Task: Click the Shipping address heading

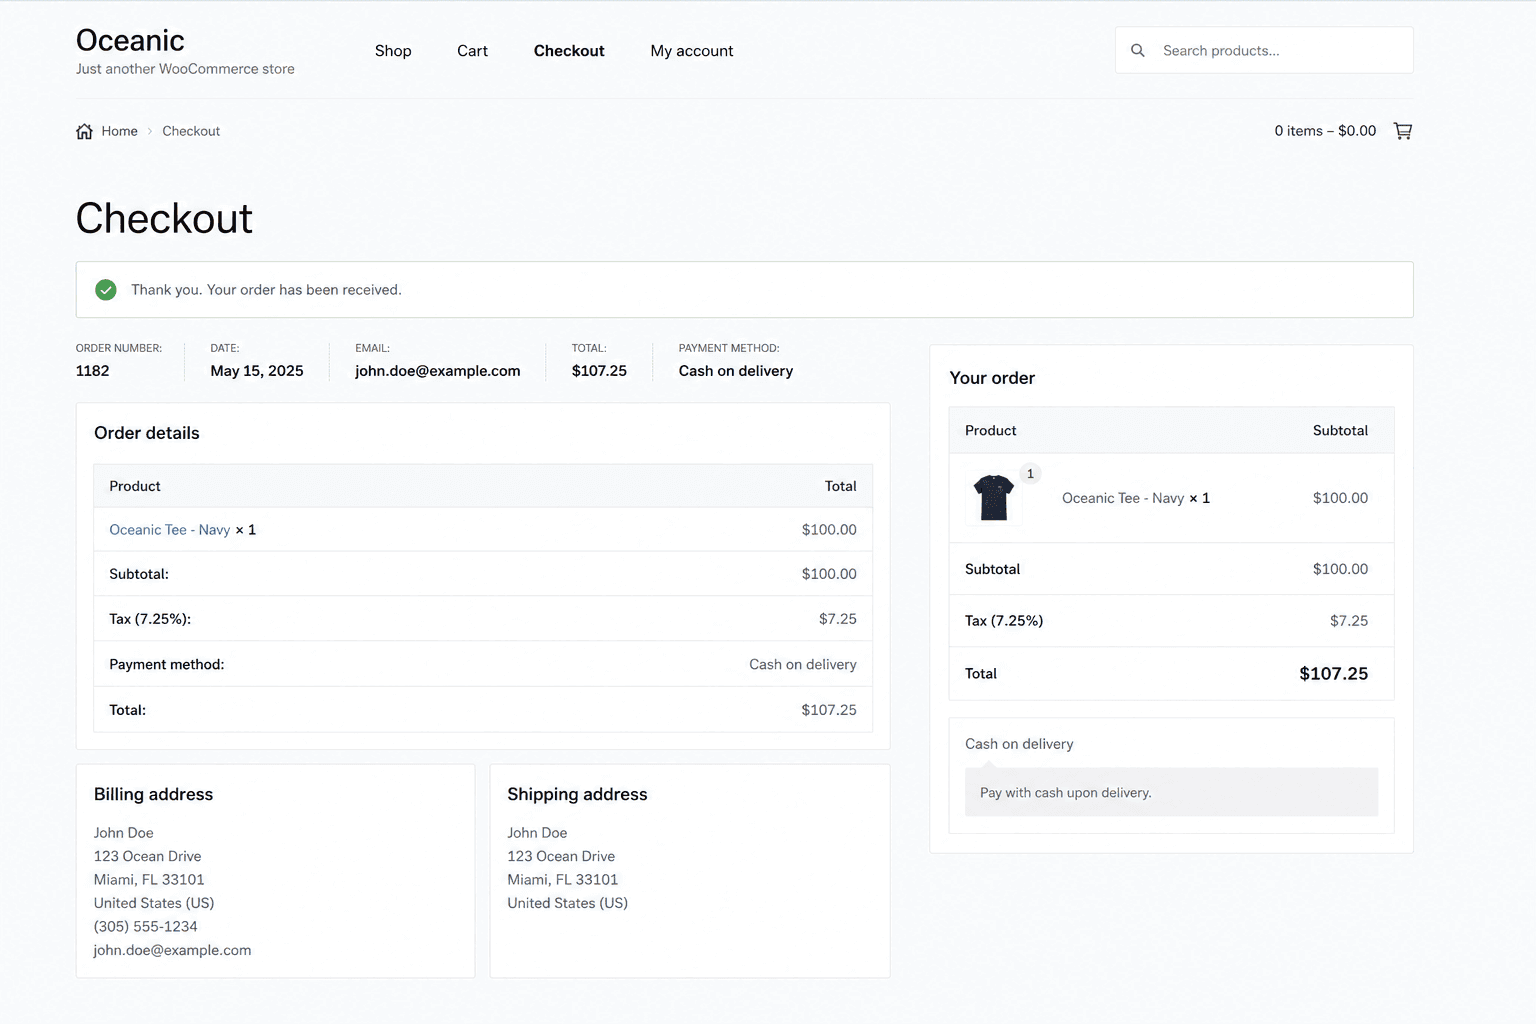Action: [577, 794]
